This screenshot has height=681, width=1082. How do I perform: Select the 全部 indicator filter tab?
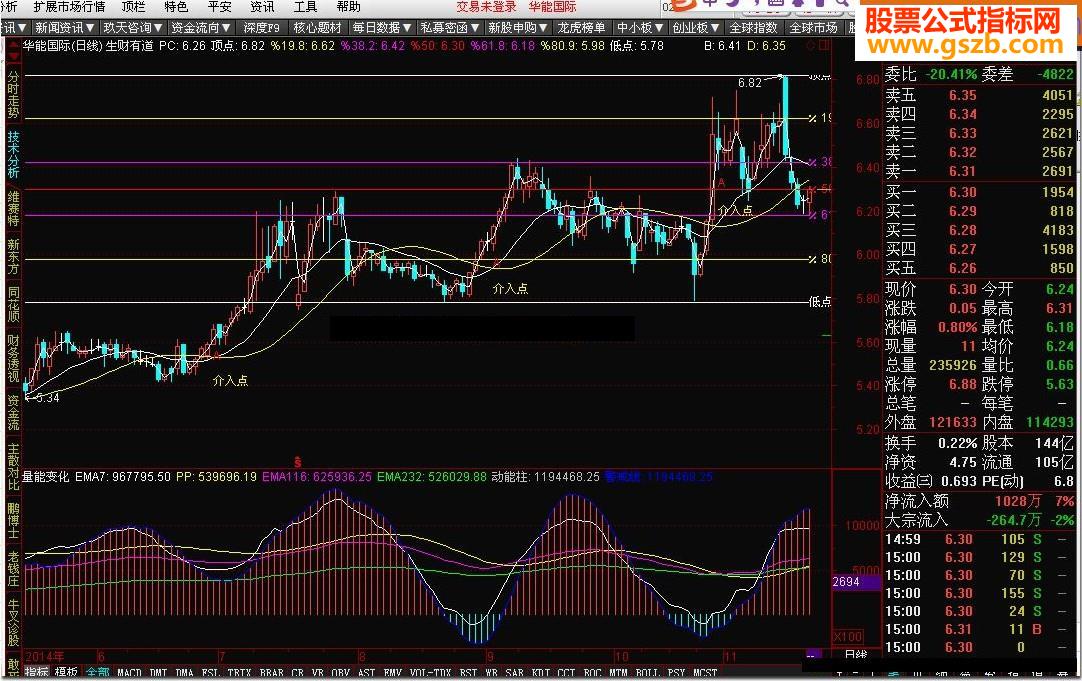tap(97, 672)
